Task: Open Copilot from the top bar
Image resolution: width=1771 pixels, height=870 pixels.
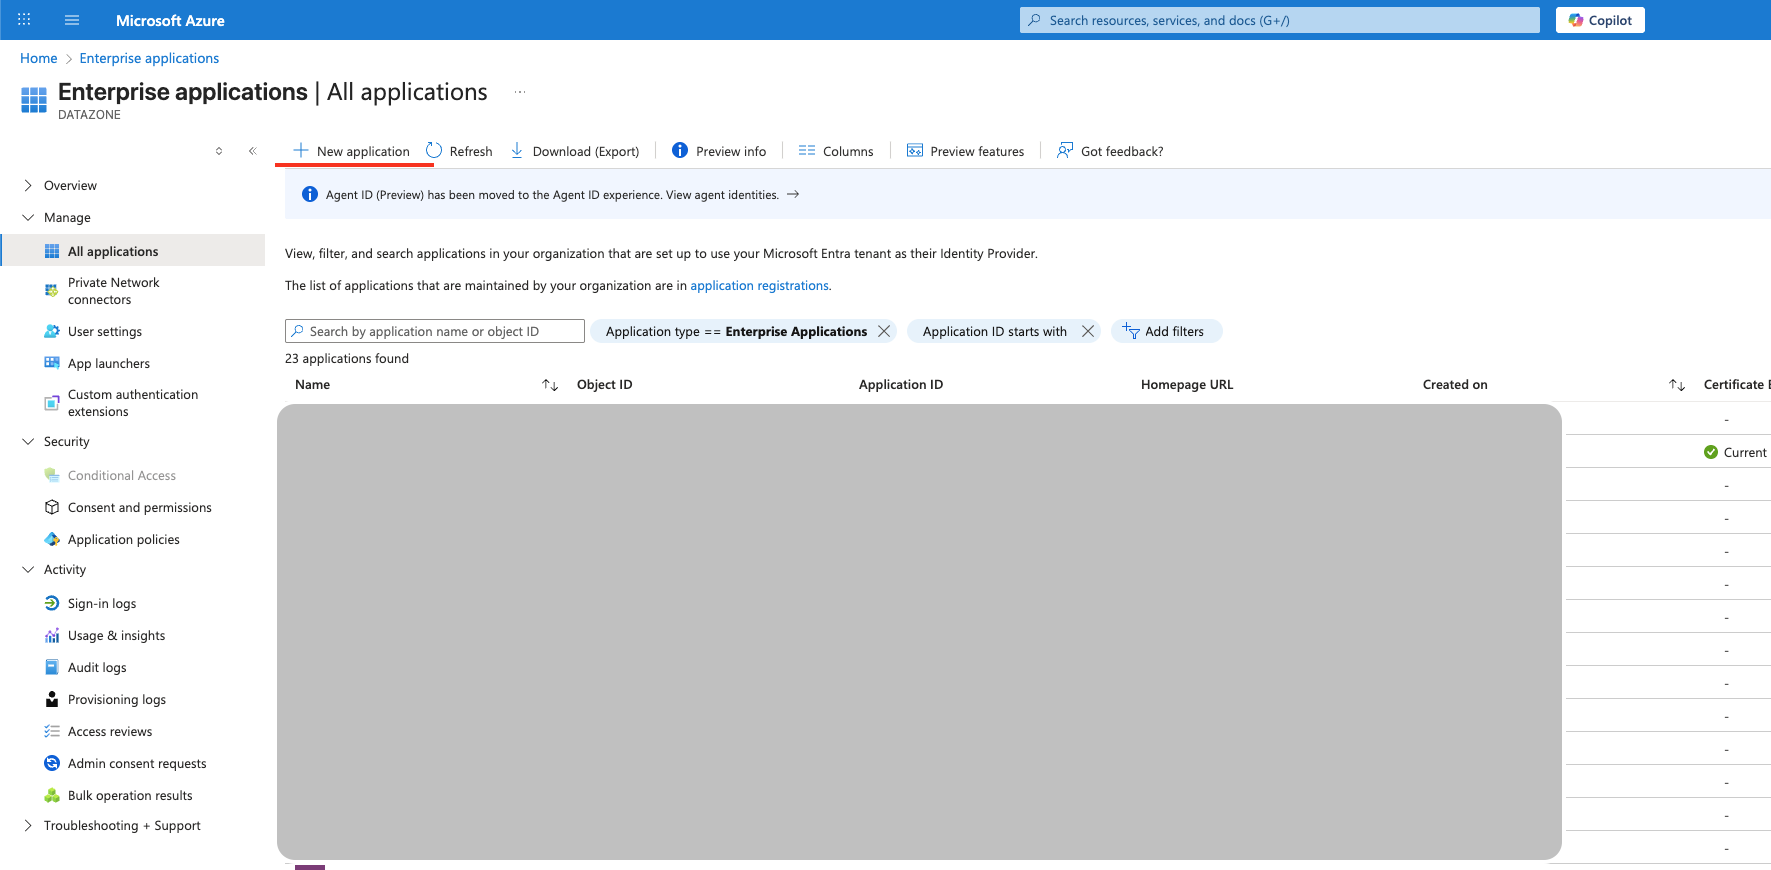Action: click(1600, 20)
